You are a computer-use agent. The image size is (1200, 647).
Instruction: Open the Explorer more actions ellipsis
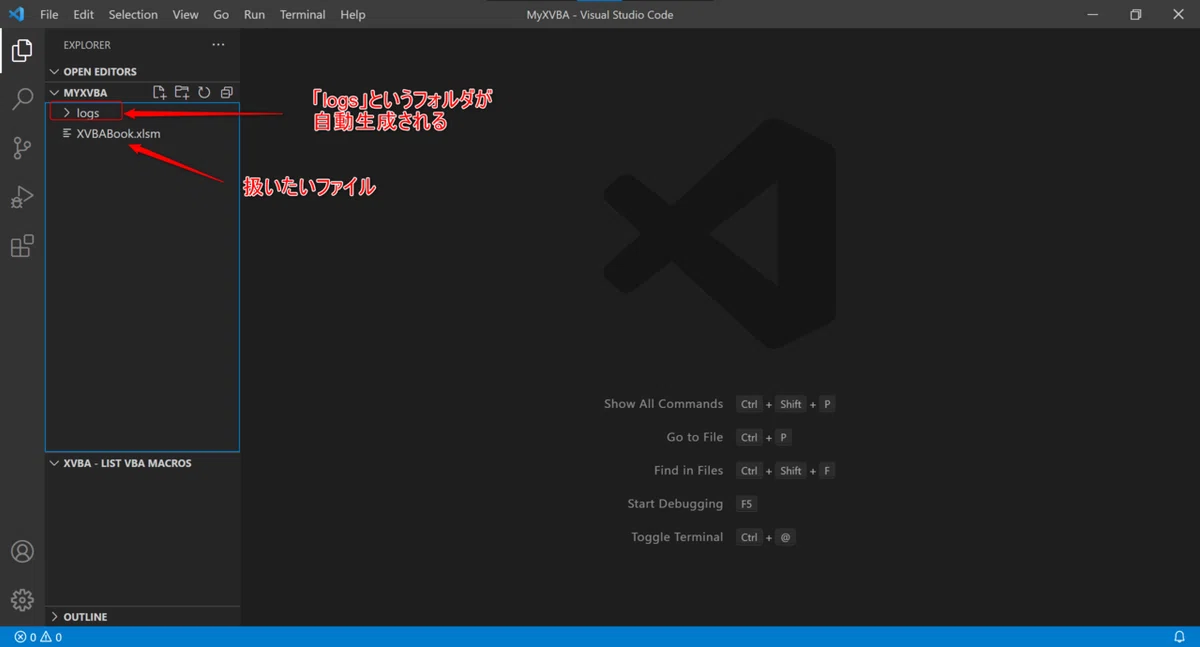point(218,45)
